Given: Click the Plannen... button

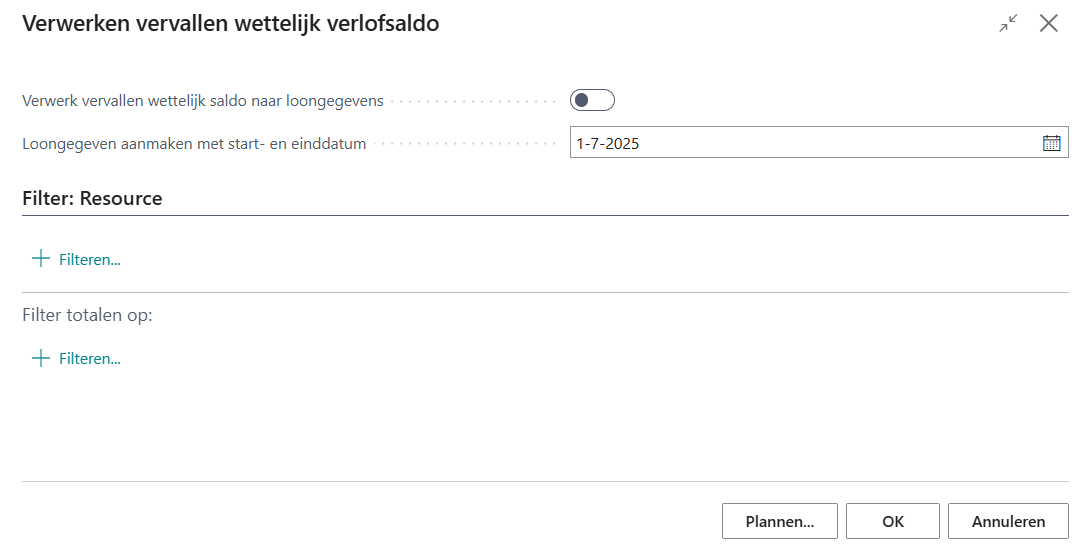Looking at the screenshot, I should pos(779,521).
